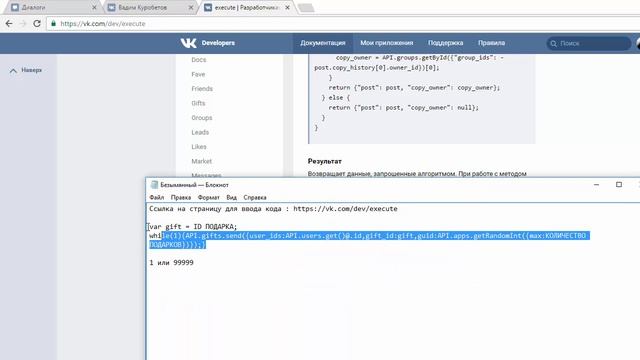Close the Диалоги browser tab

[x=94, y=8]
